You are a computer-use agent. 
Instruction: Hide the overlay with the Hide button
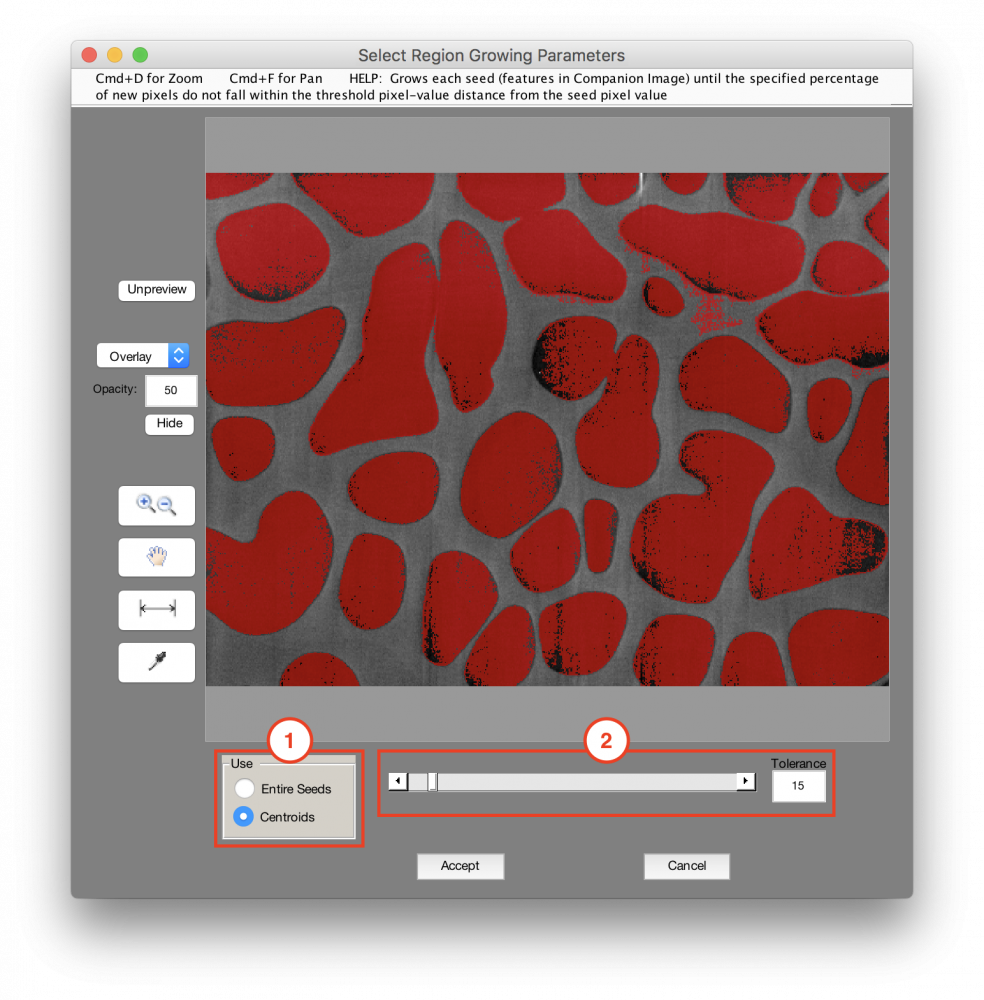(169, 423)
